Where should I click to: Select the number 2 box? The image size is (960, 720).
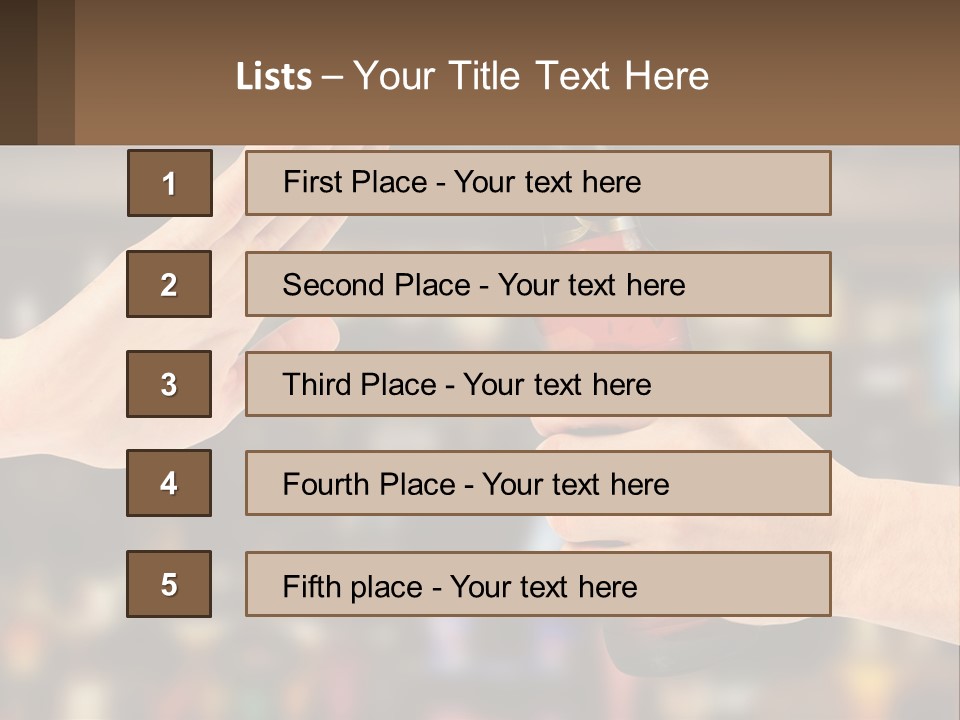click(169, 284)
